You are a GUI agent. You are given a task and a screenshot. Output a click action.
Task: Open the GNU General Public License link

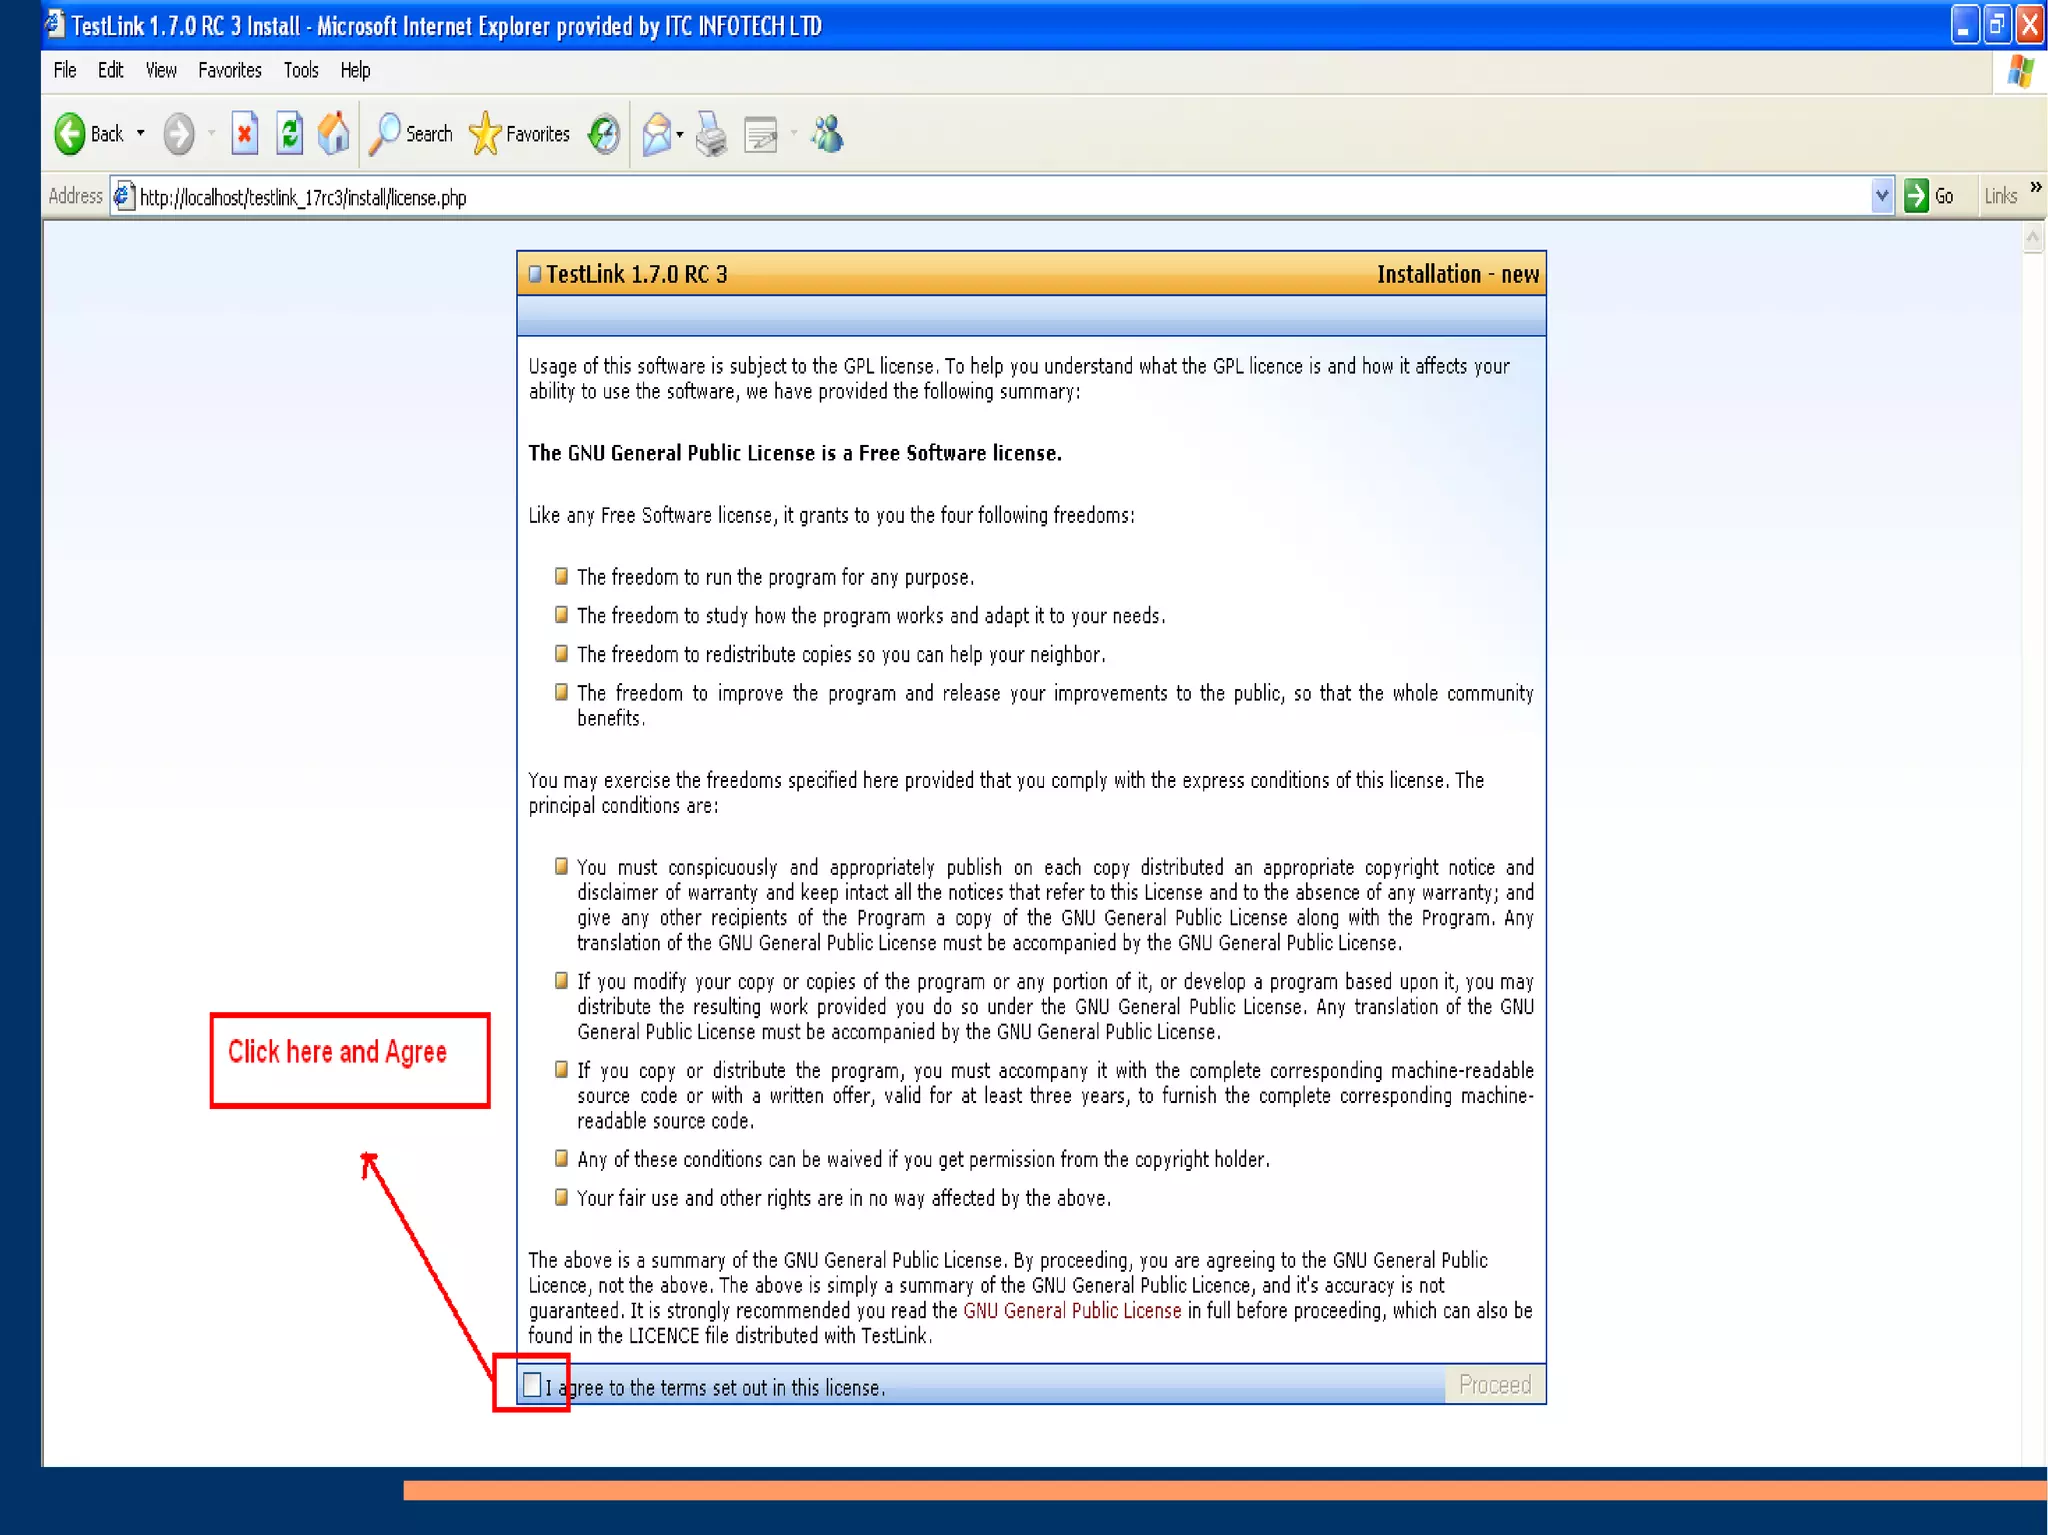(x=1072, y=1311)
